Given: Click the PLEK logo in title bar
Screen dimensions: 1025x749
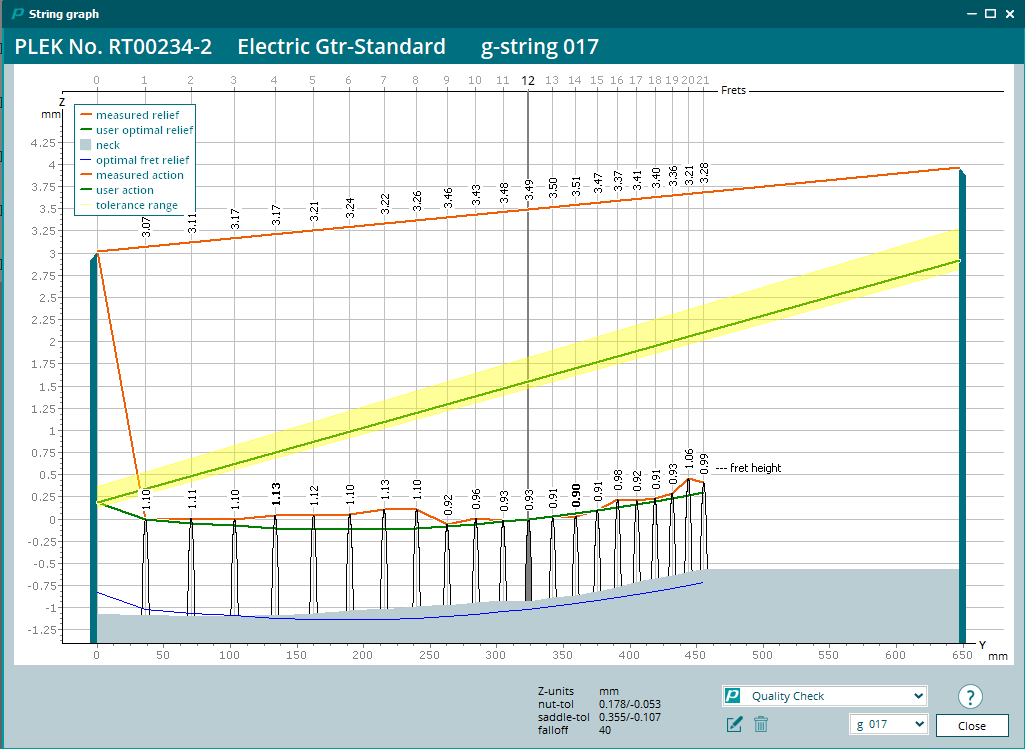Looking at the screenshot, I should point(18,14).
